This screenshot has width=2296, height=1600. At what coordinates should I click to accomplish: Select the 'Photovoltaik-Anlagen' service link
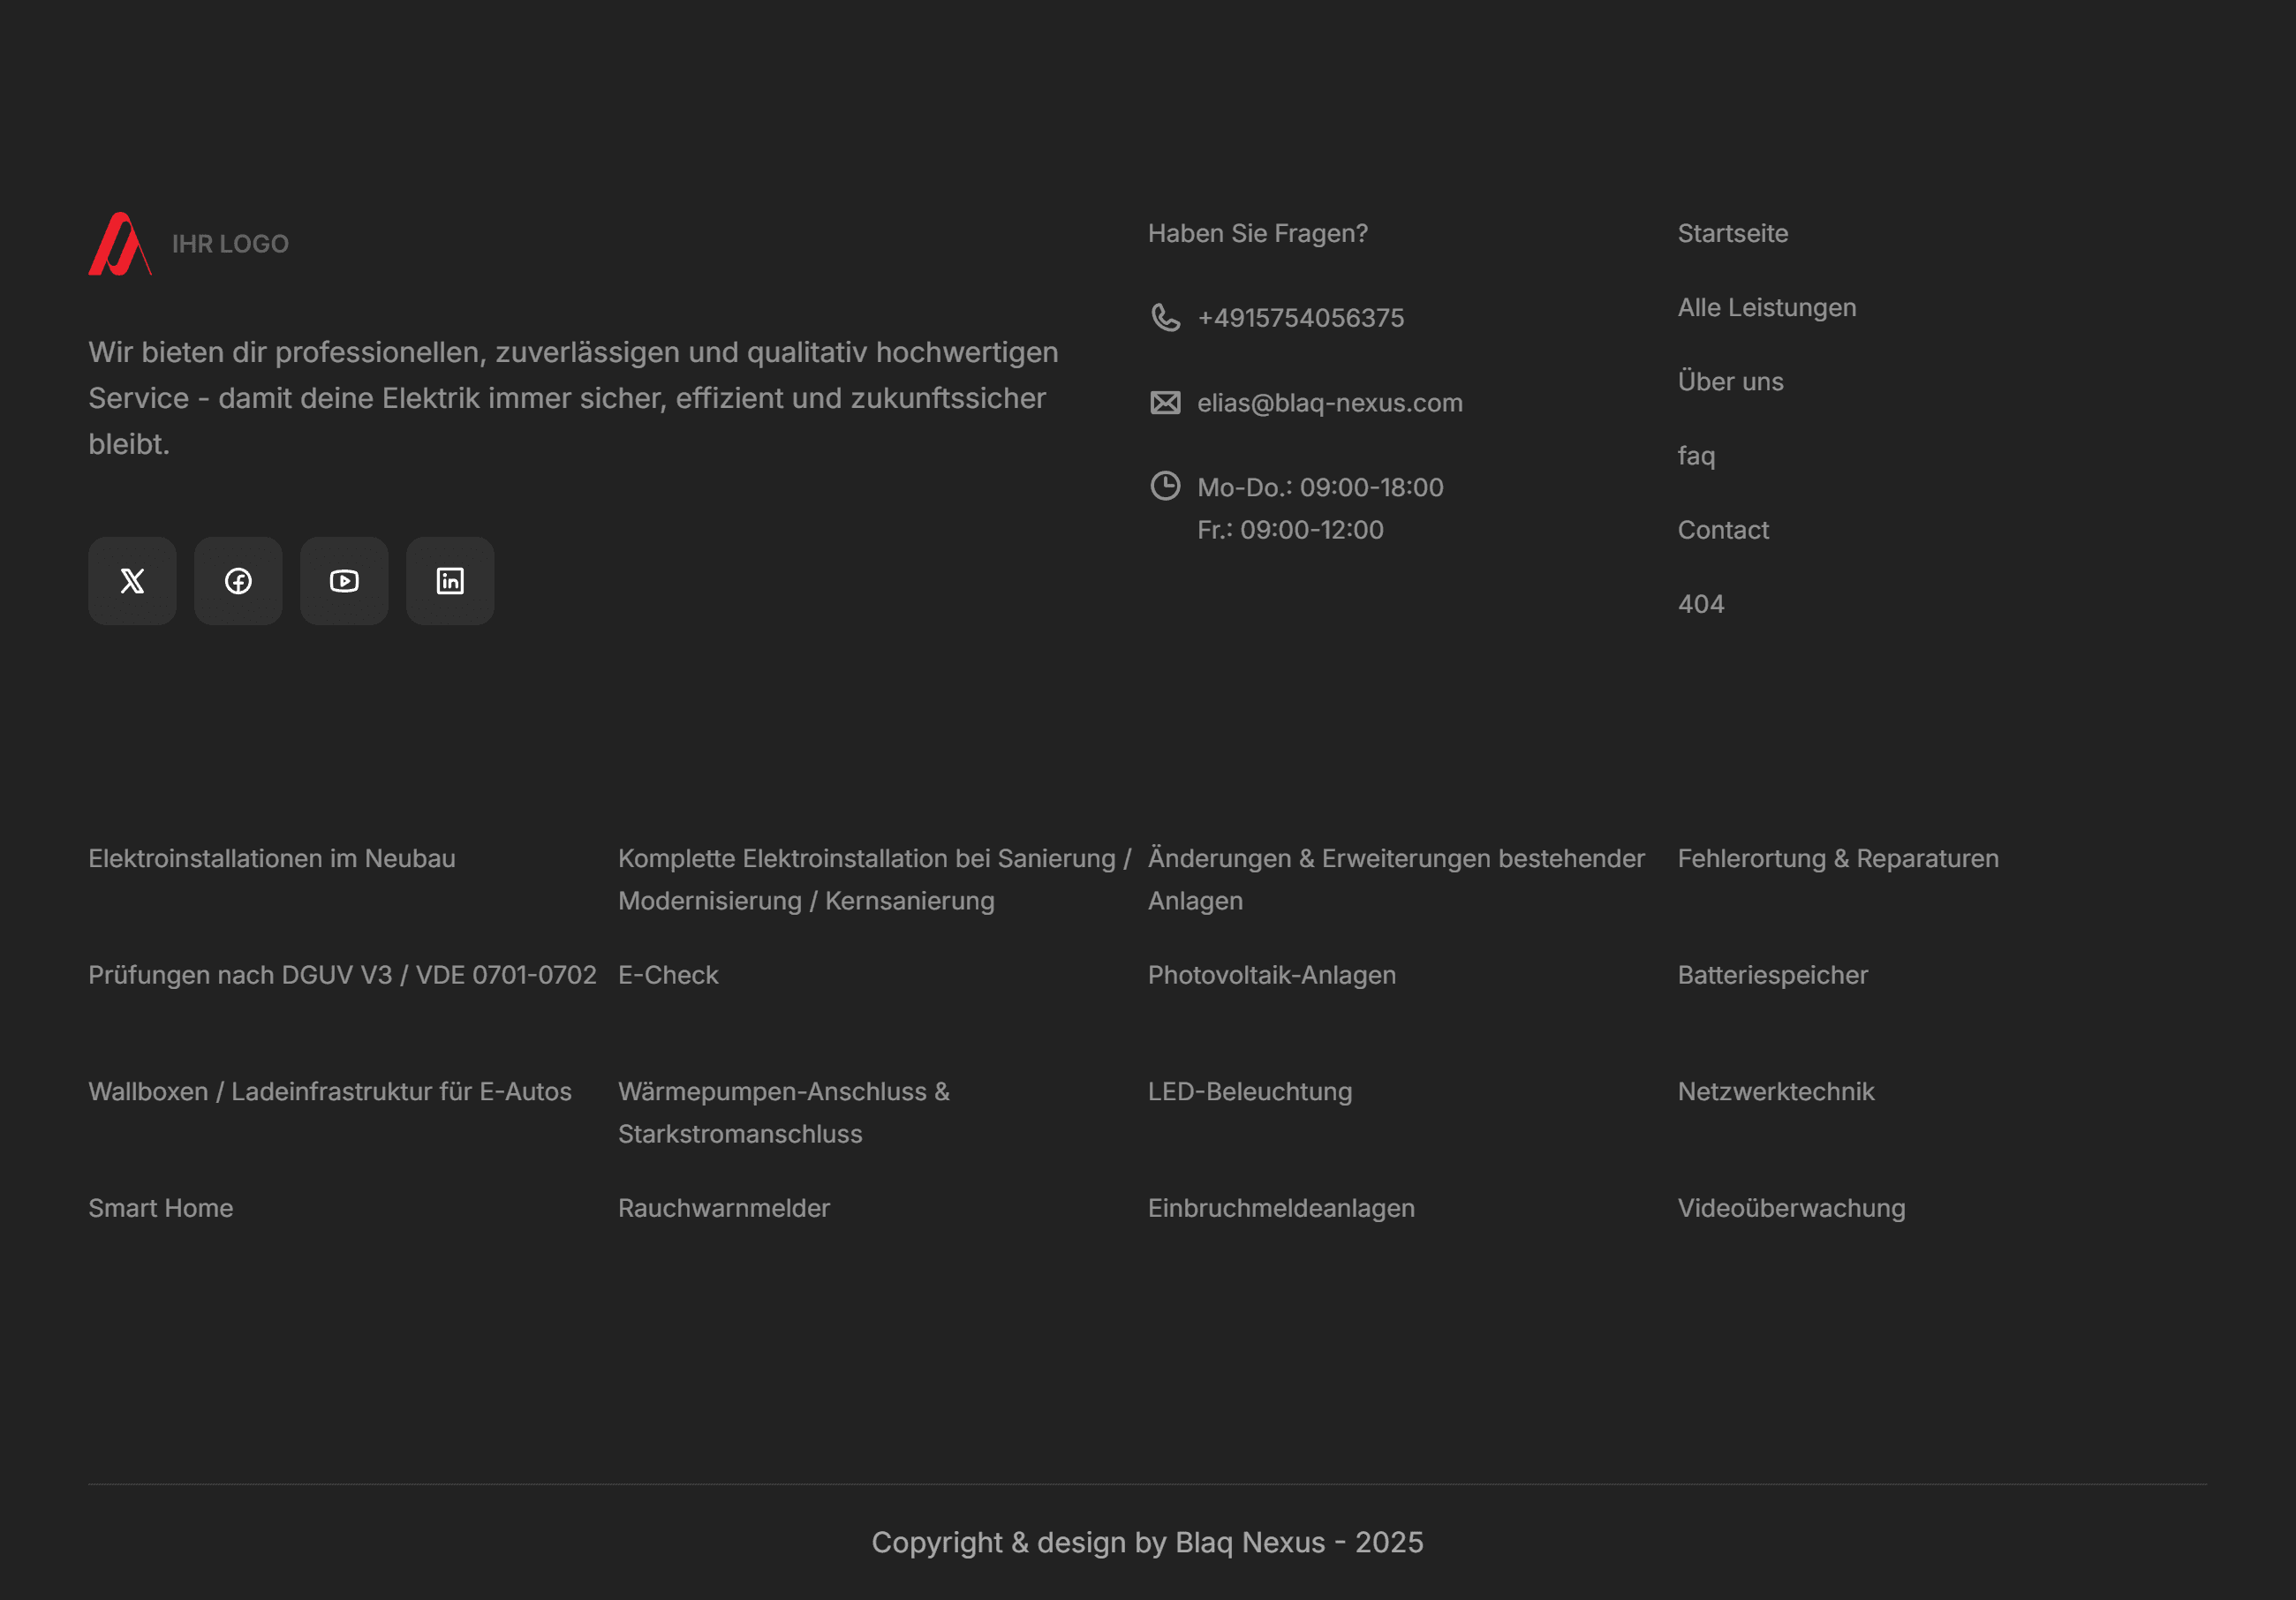[x=1272, y=975]
